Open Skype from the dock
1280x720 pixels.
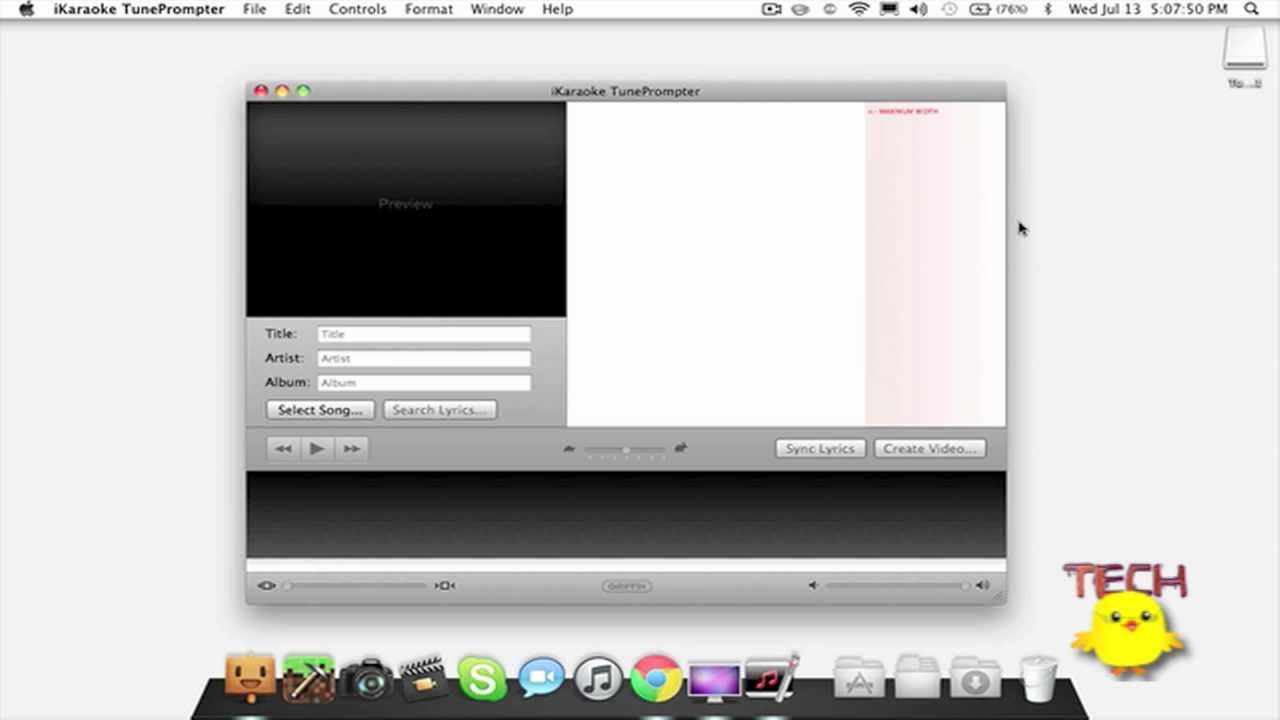pyautogui.click(x=482, y=679)
